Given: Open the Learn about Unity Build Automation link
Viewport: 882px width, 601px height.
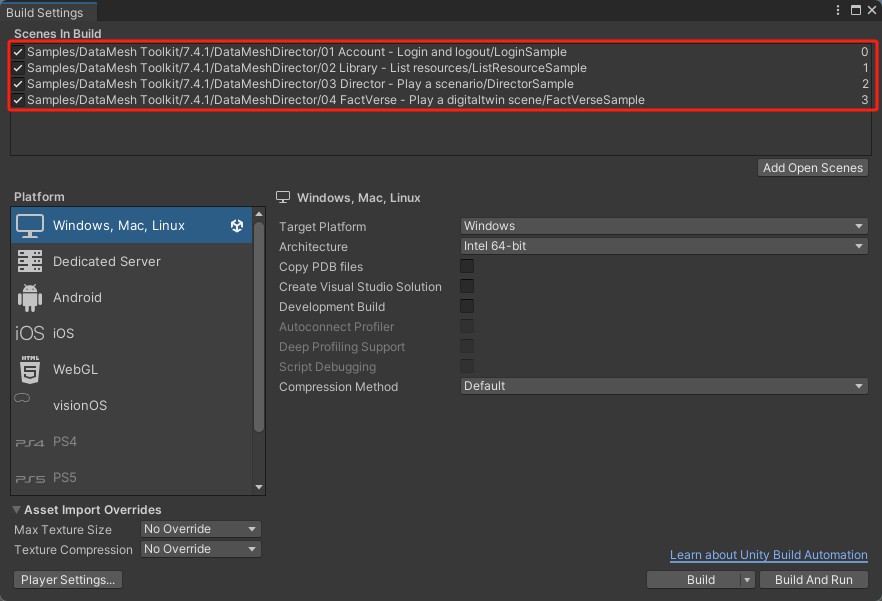Looking at the screenshot, I should [768, 555].
